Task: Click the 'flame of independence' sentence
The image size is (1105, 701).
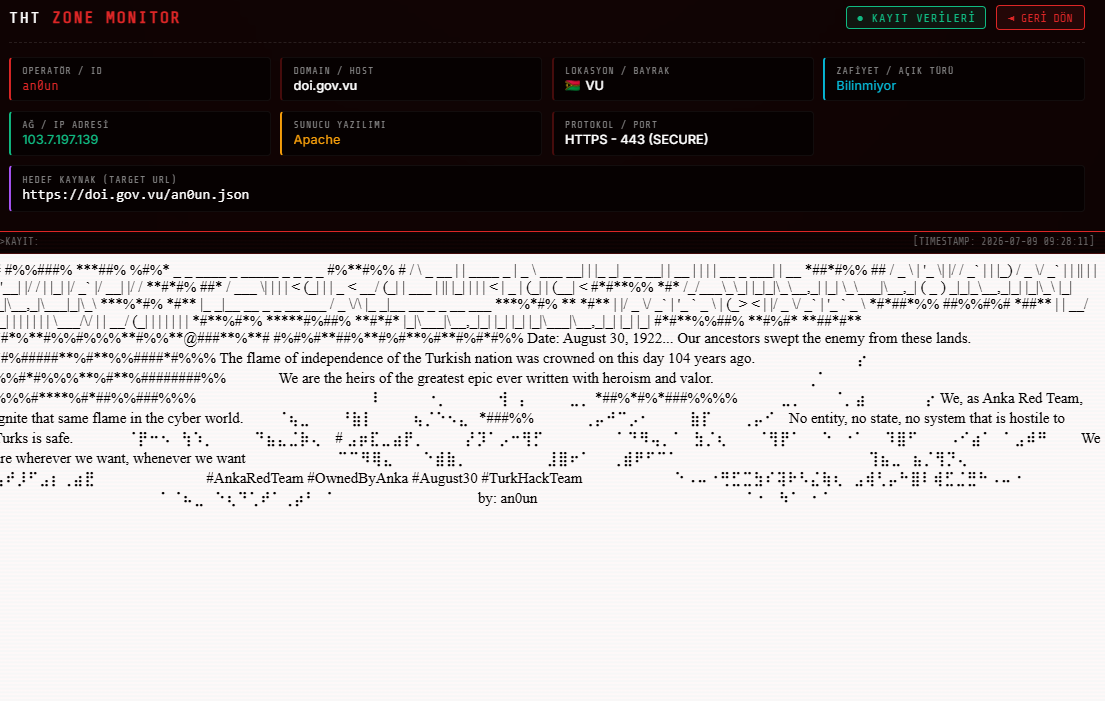Action: point(486,358)
